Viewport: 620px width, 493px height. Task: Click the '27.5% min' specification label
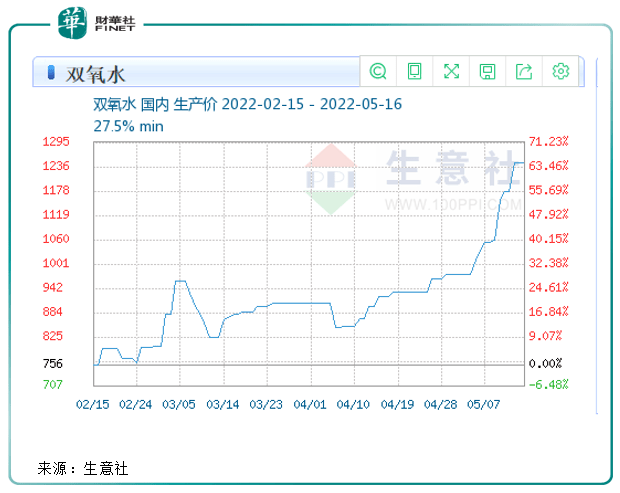click(128, 127)
